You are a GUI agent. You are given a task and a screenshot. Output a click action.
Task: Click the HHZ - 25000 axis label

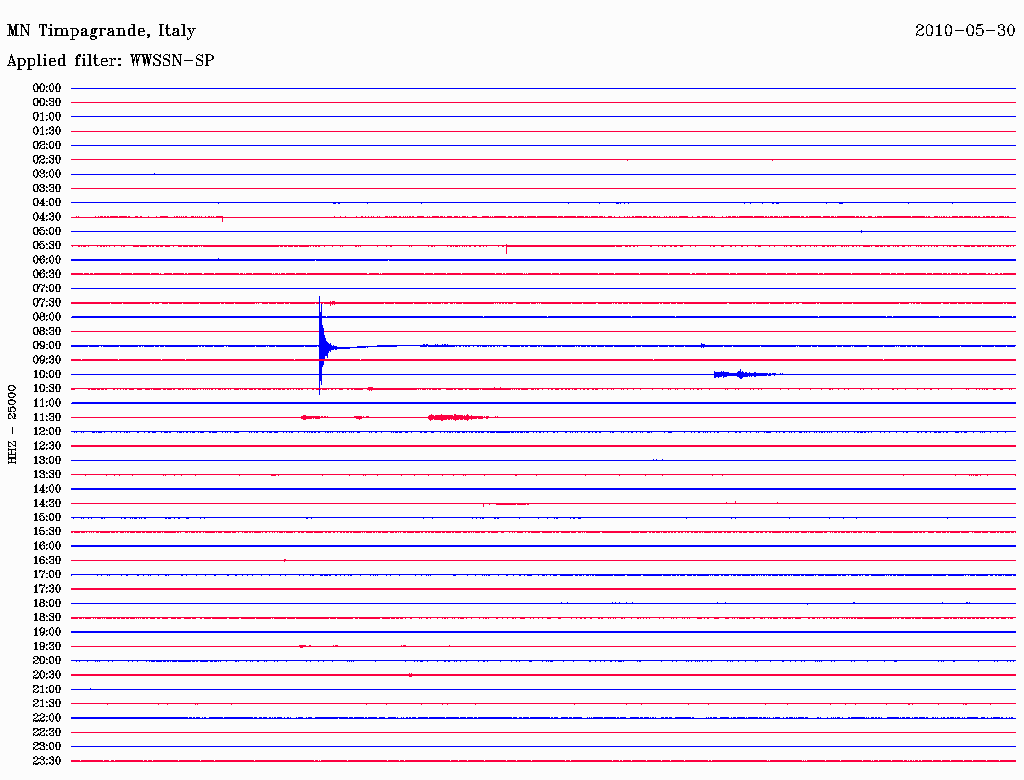click(x=12, y=424)
